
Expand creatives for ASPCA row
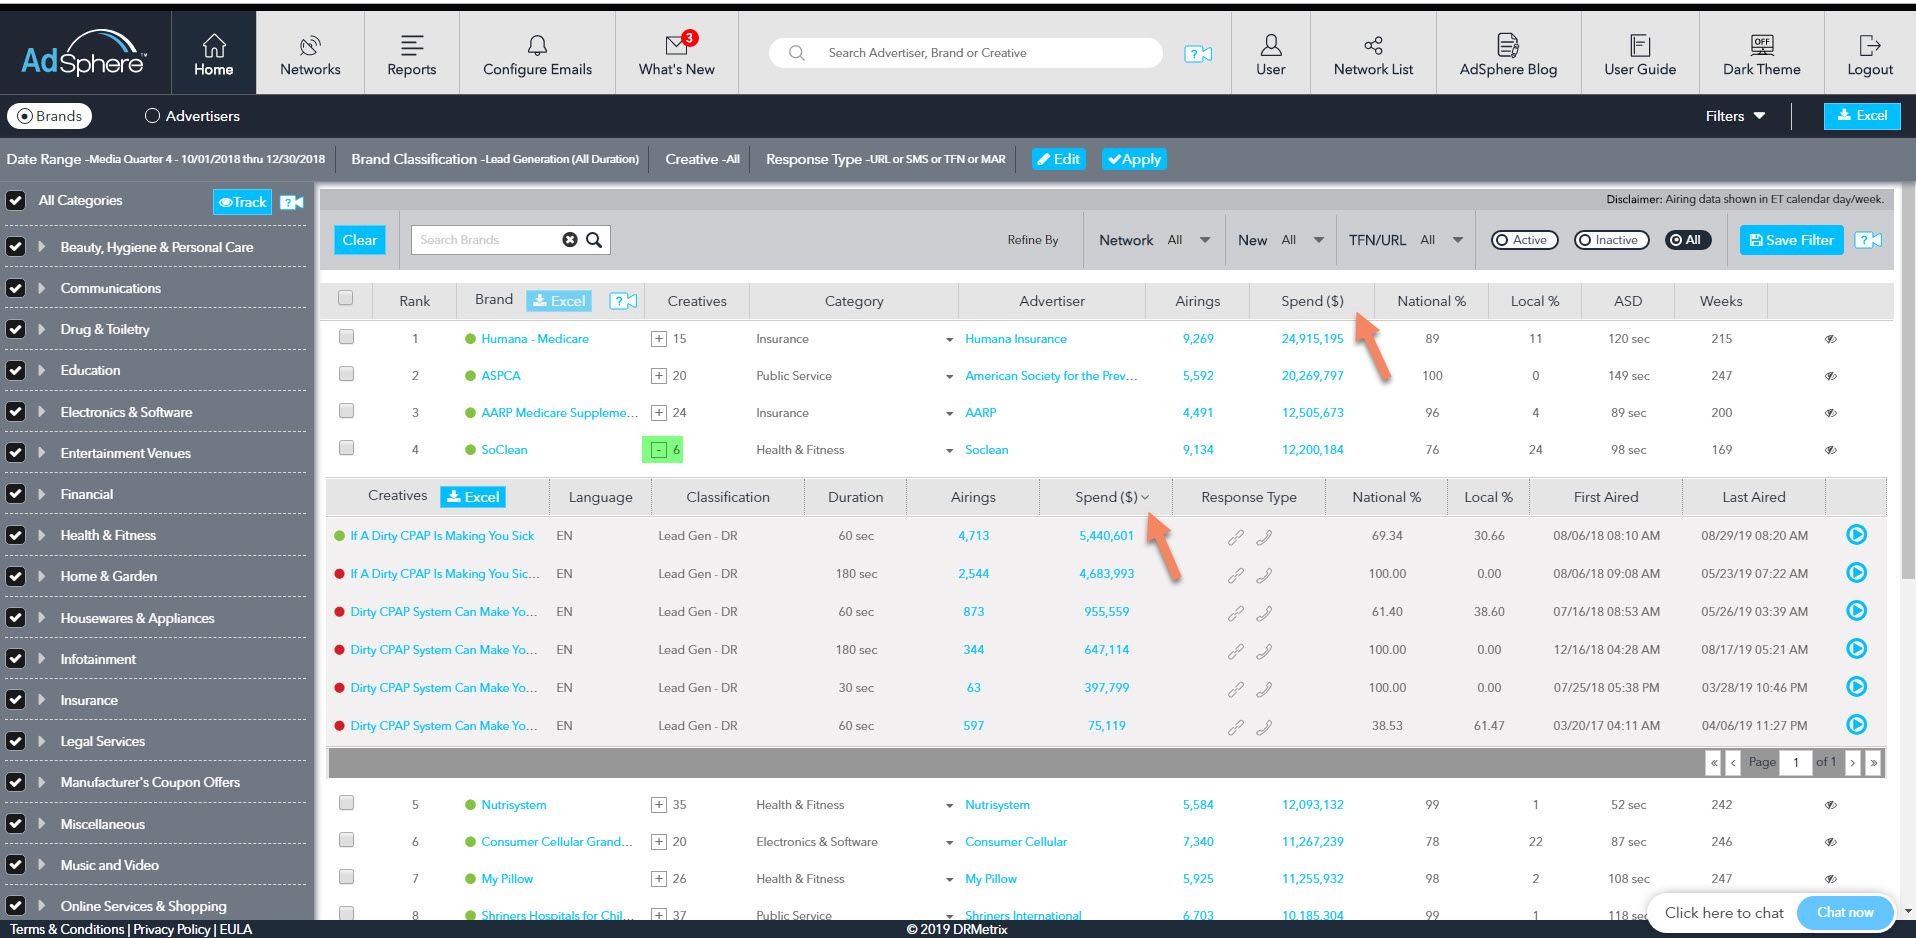click(659, 376)
